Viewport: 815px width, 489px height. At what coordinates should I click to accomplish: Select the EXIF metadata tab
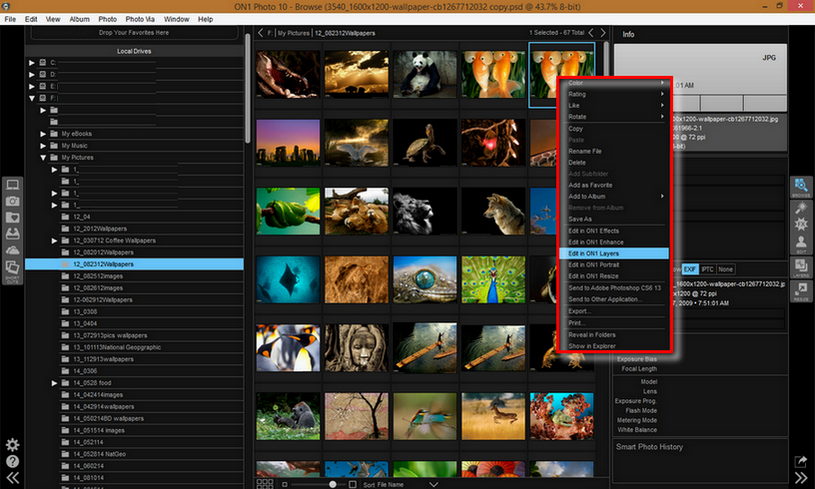(690, 269)
